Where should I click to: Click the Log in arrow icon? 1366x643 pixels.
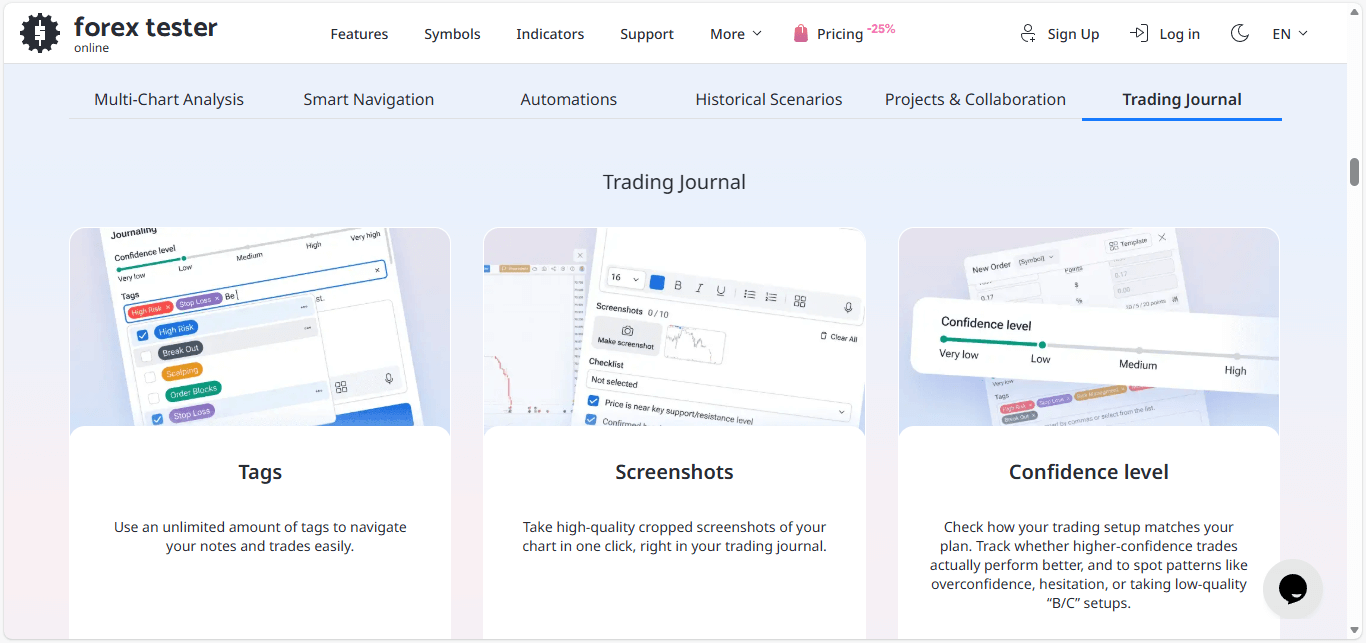1138,33
